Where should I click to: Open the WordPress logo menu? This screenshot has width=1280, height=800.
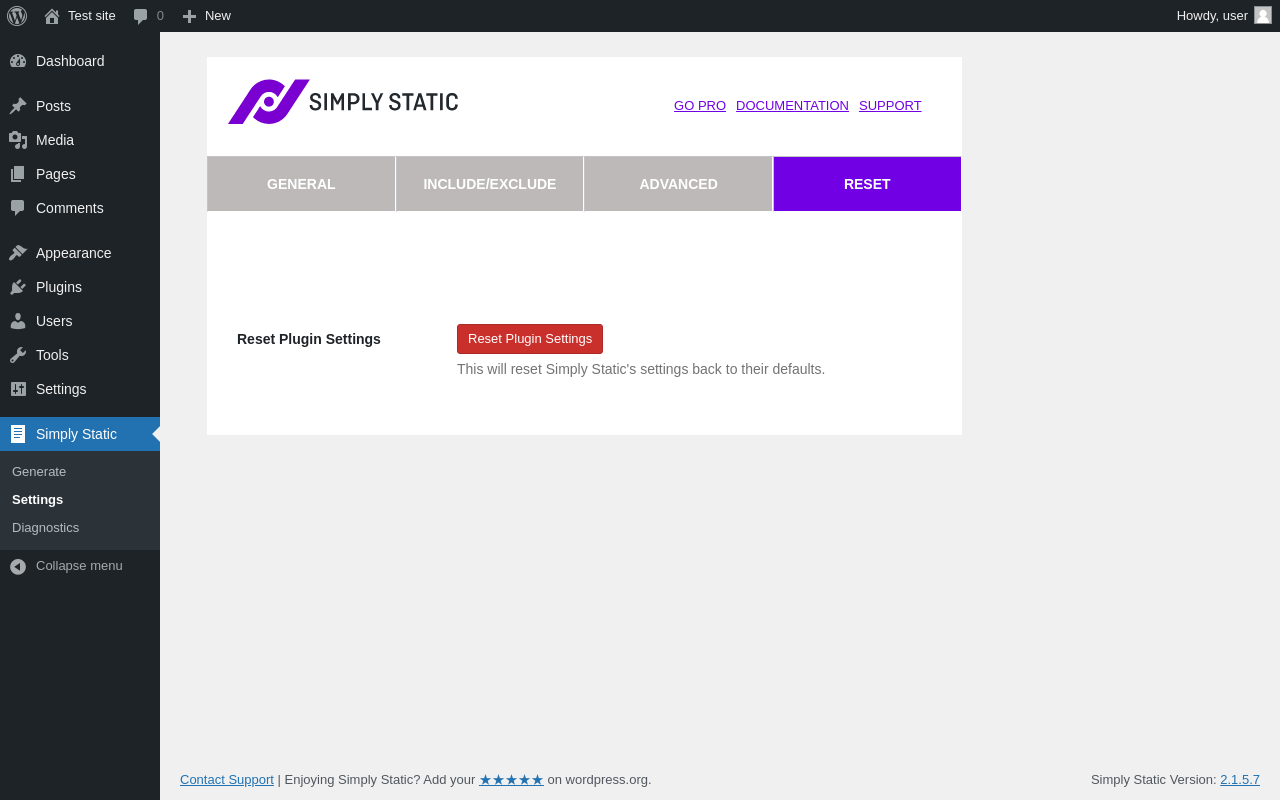pos(17,16)
